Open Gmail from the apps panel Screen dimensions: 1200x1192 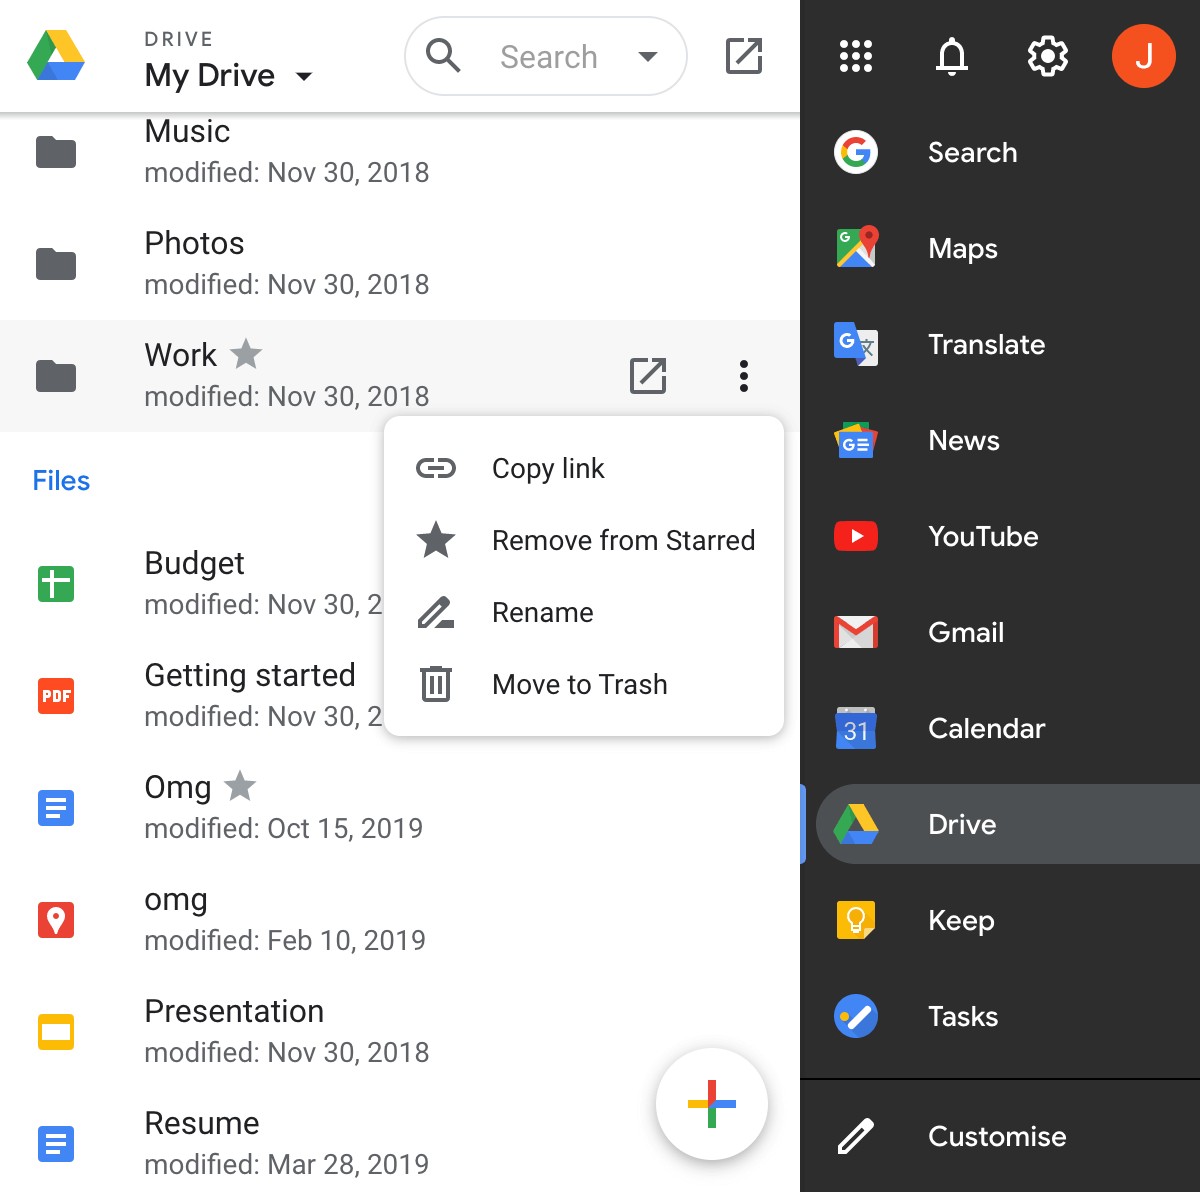point(965,632)
